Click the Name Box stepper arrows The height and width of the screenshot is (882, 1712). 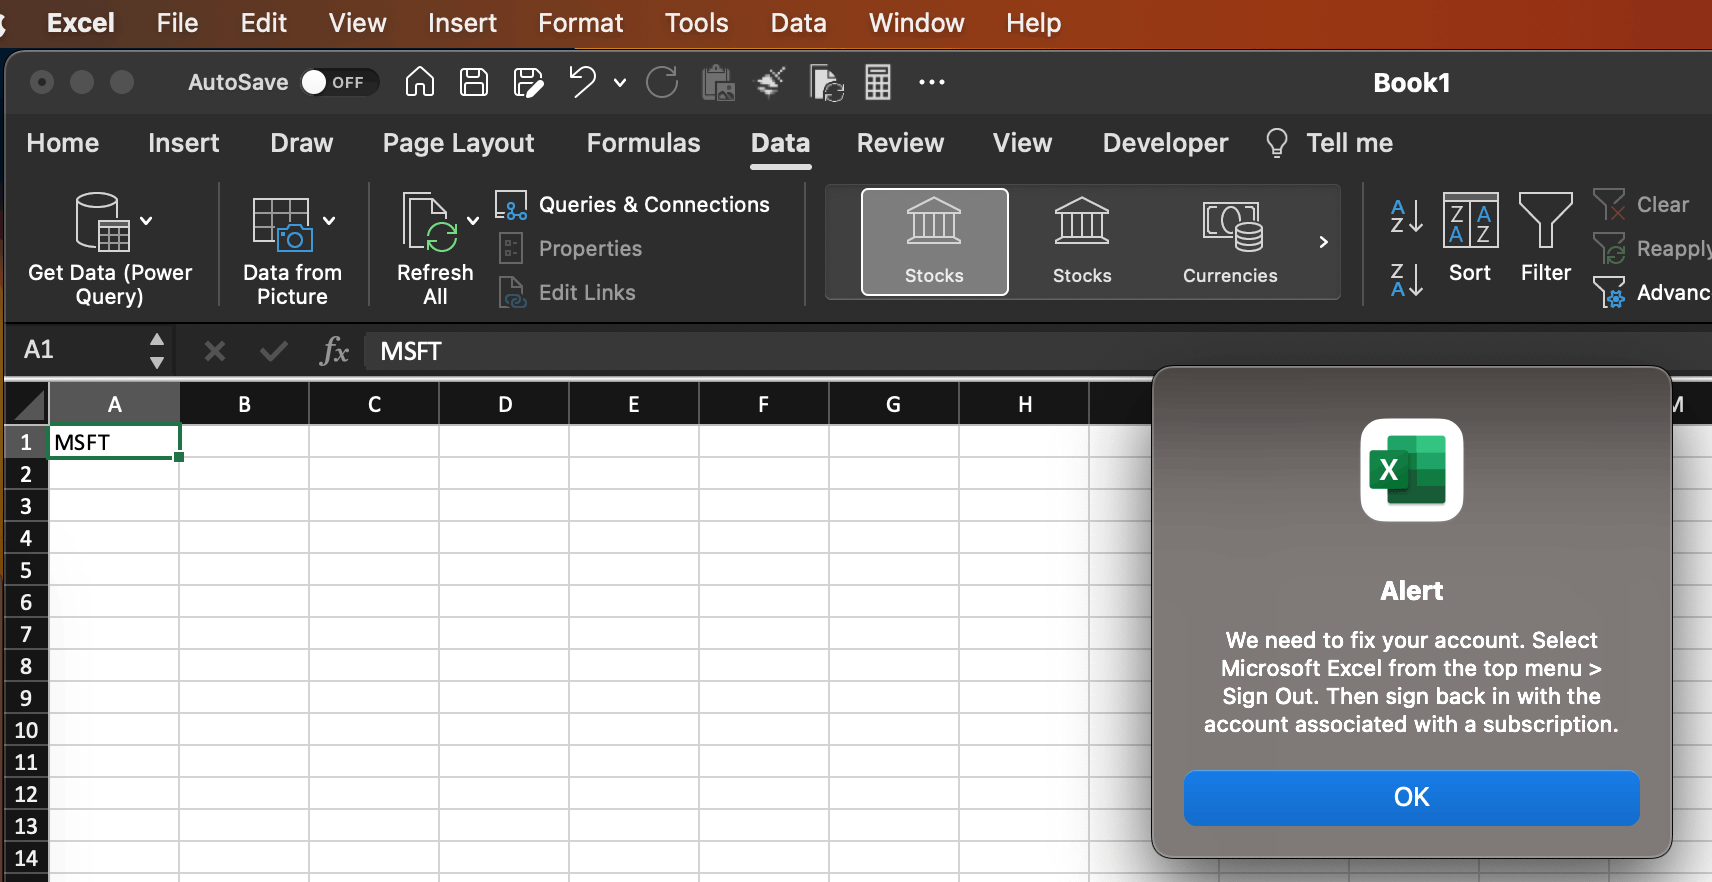pos(157,351)
